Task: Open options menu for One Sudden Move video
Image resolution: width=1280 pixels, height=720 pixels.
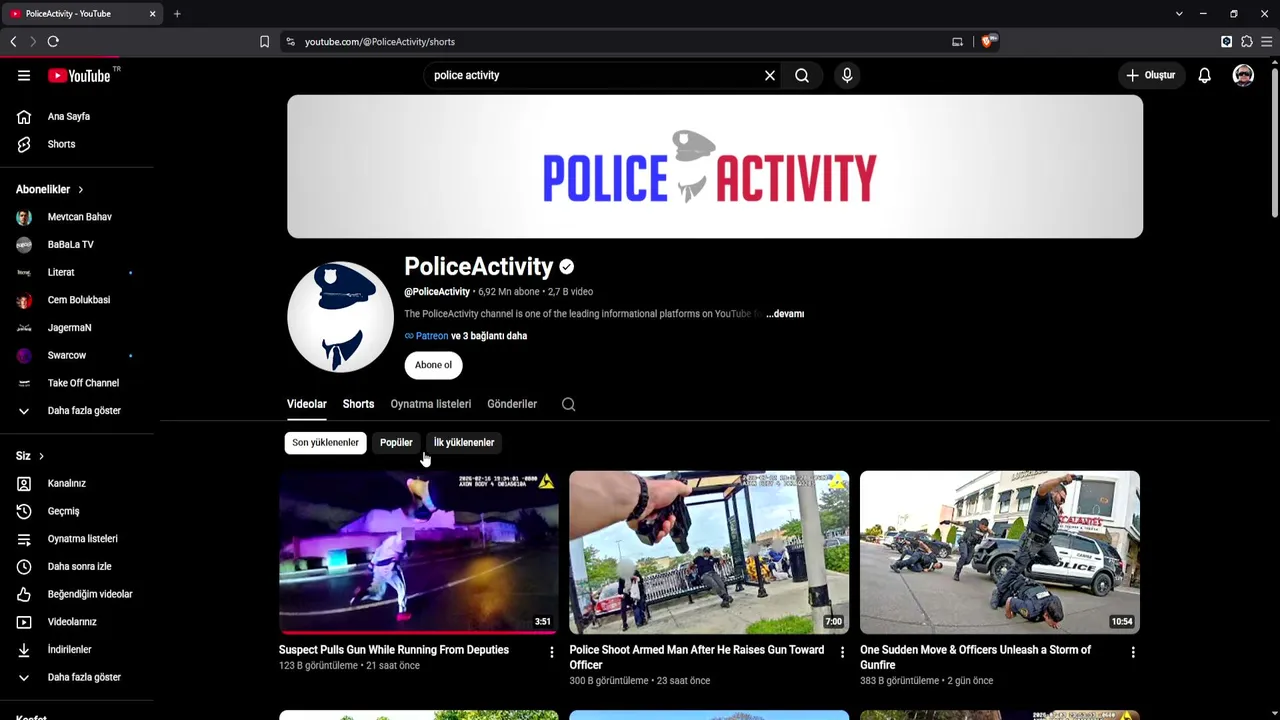Action: (1133, 652)
